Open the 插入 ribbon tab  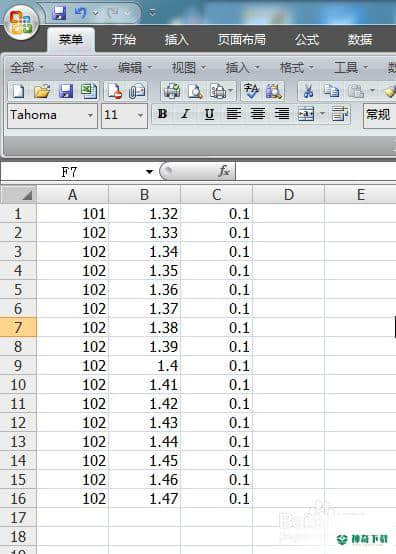(176, 39)
